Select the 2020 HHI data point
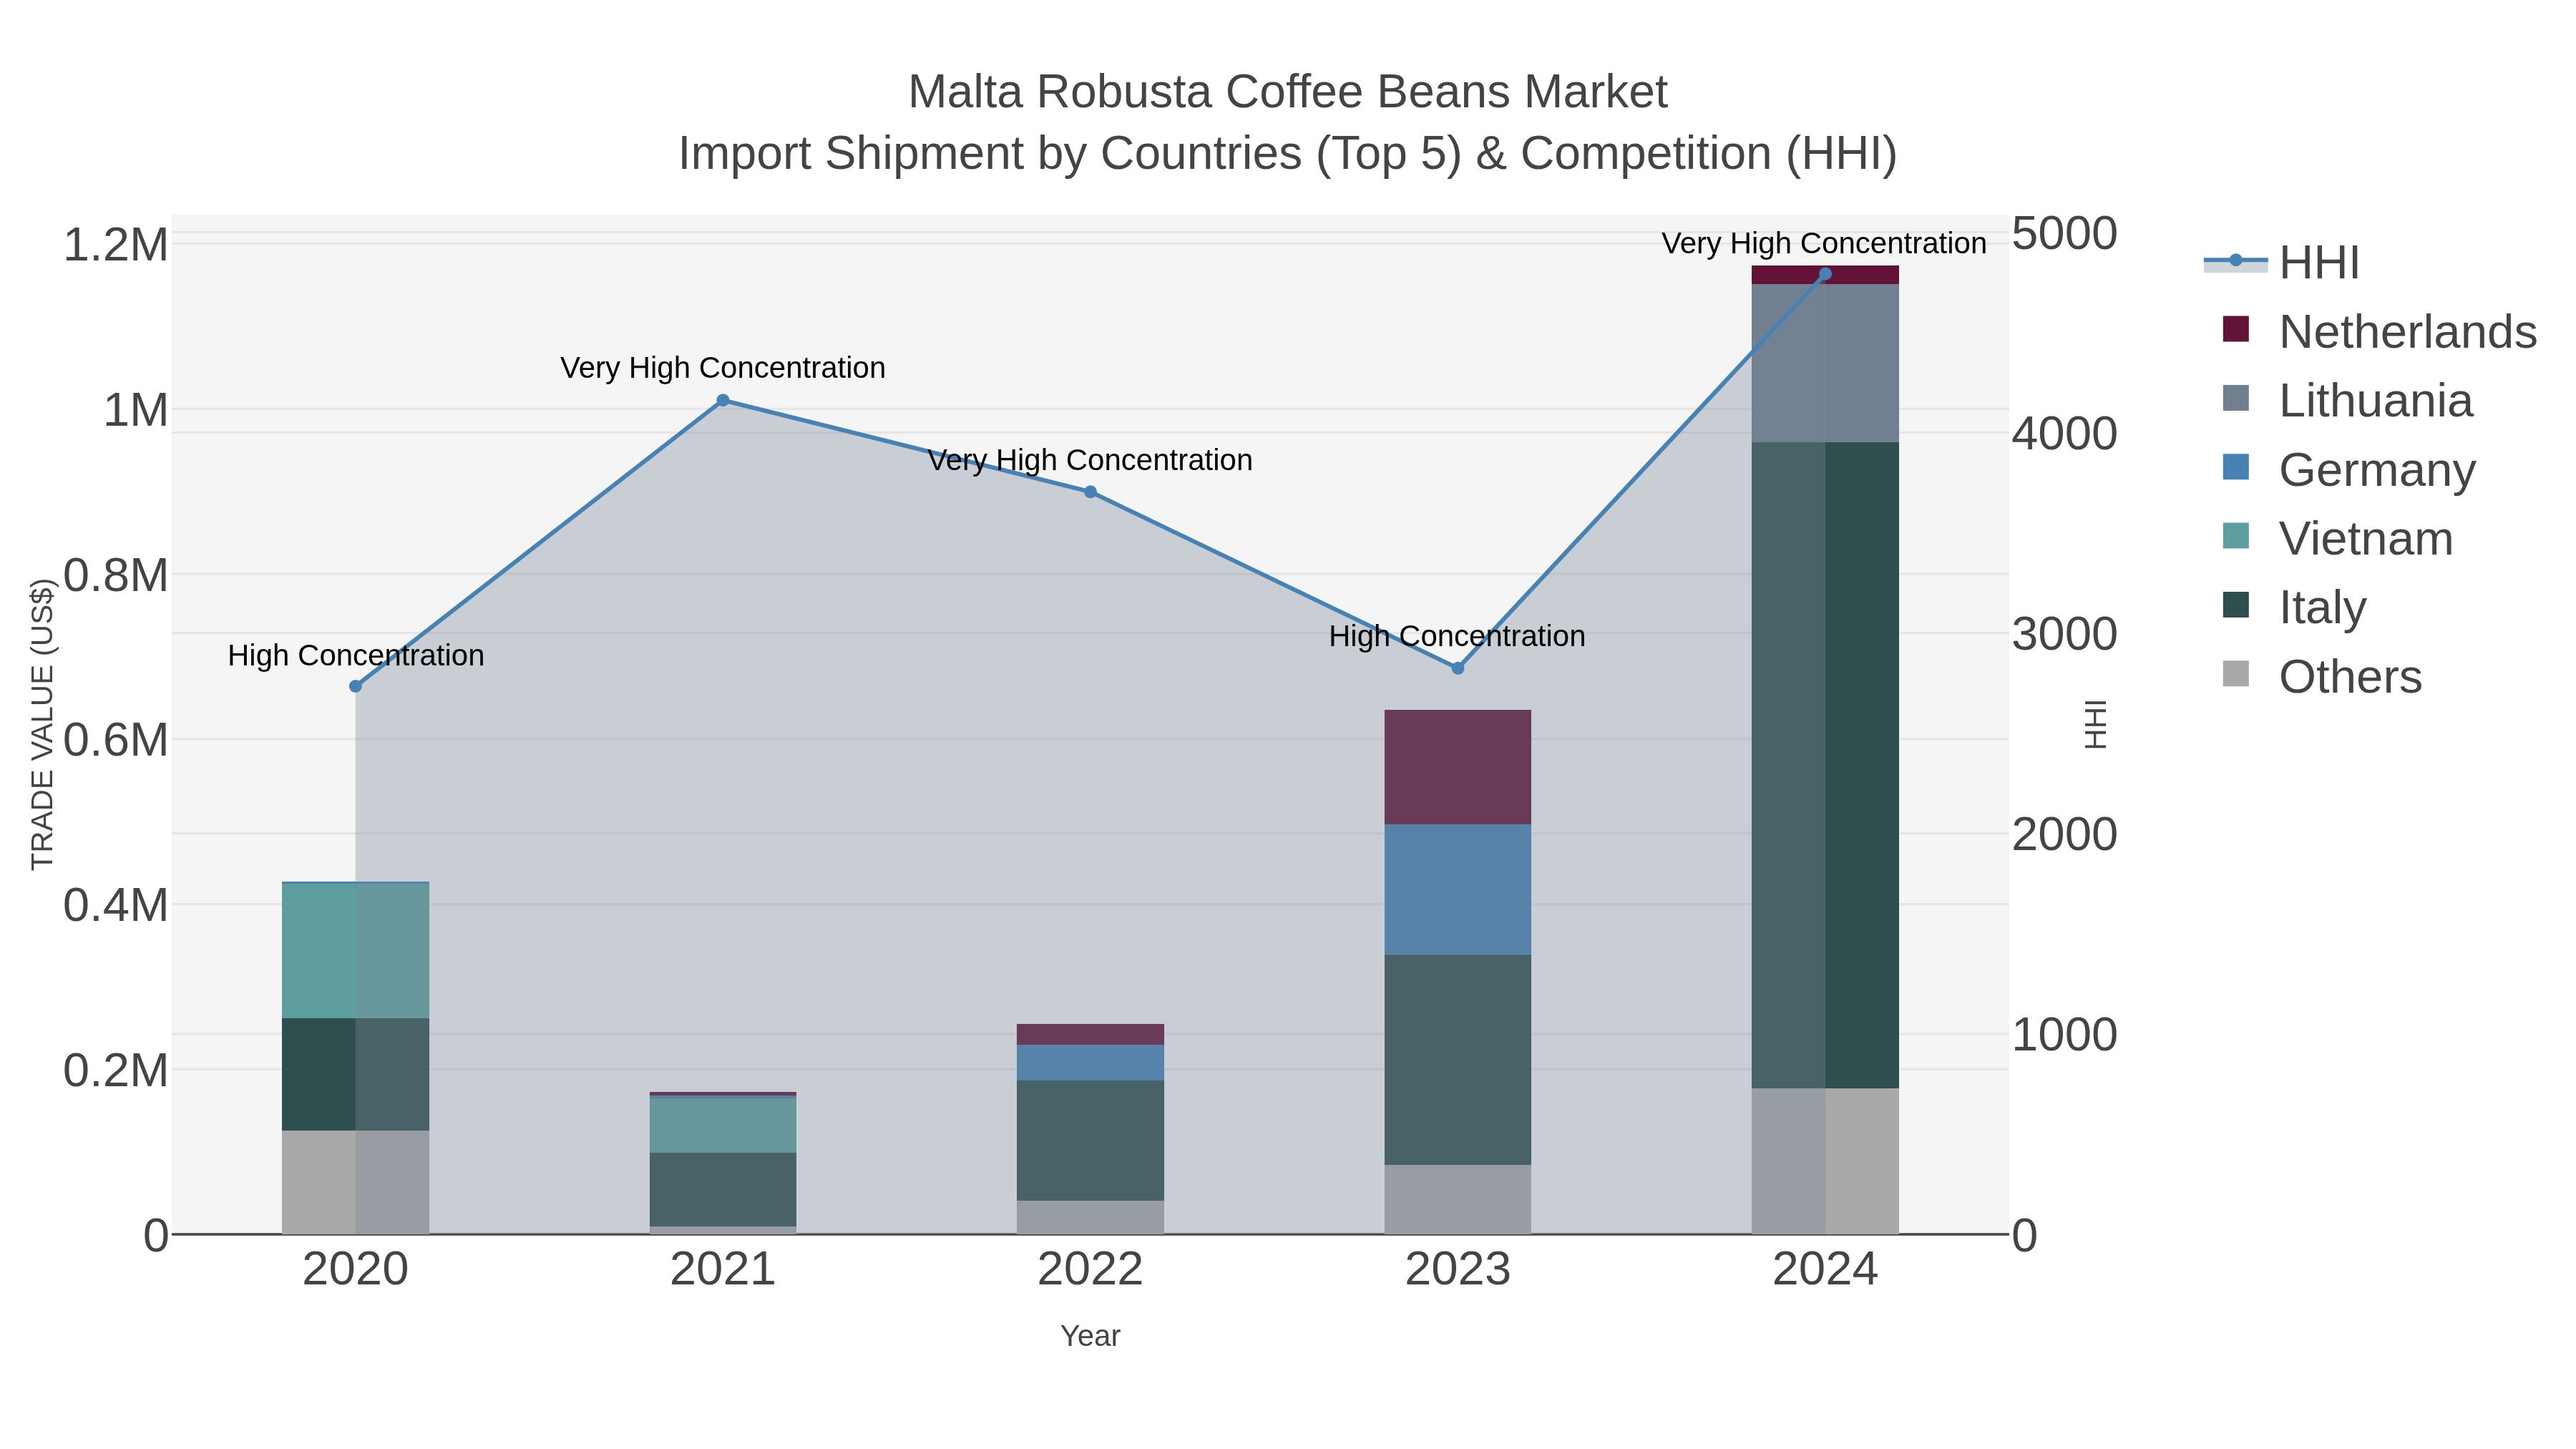This screenshot has width=2576, height=1449. pos(355,686)
